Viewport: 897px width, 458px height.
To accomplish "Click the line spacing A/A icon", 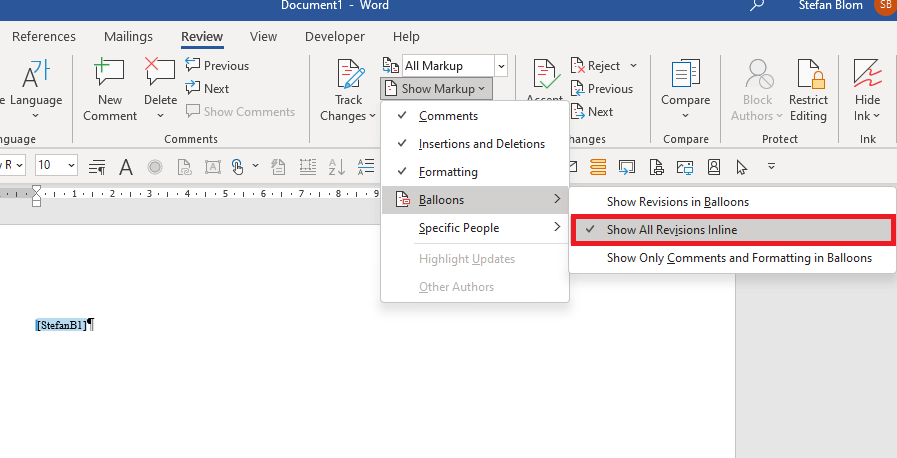I will click(x=366, y=167).
